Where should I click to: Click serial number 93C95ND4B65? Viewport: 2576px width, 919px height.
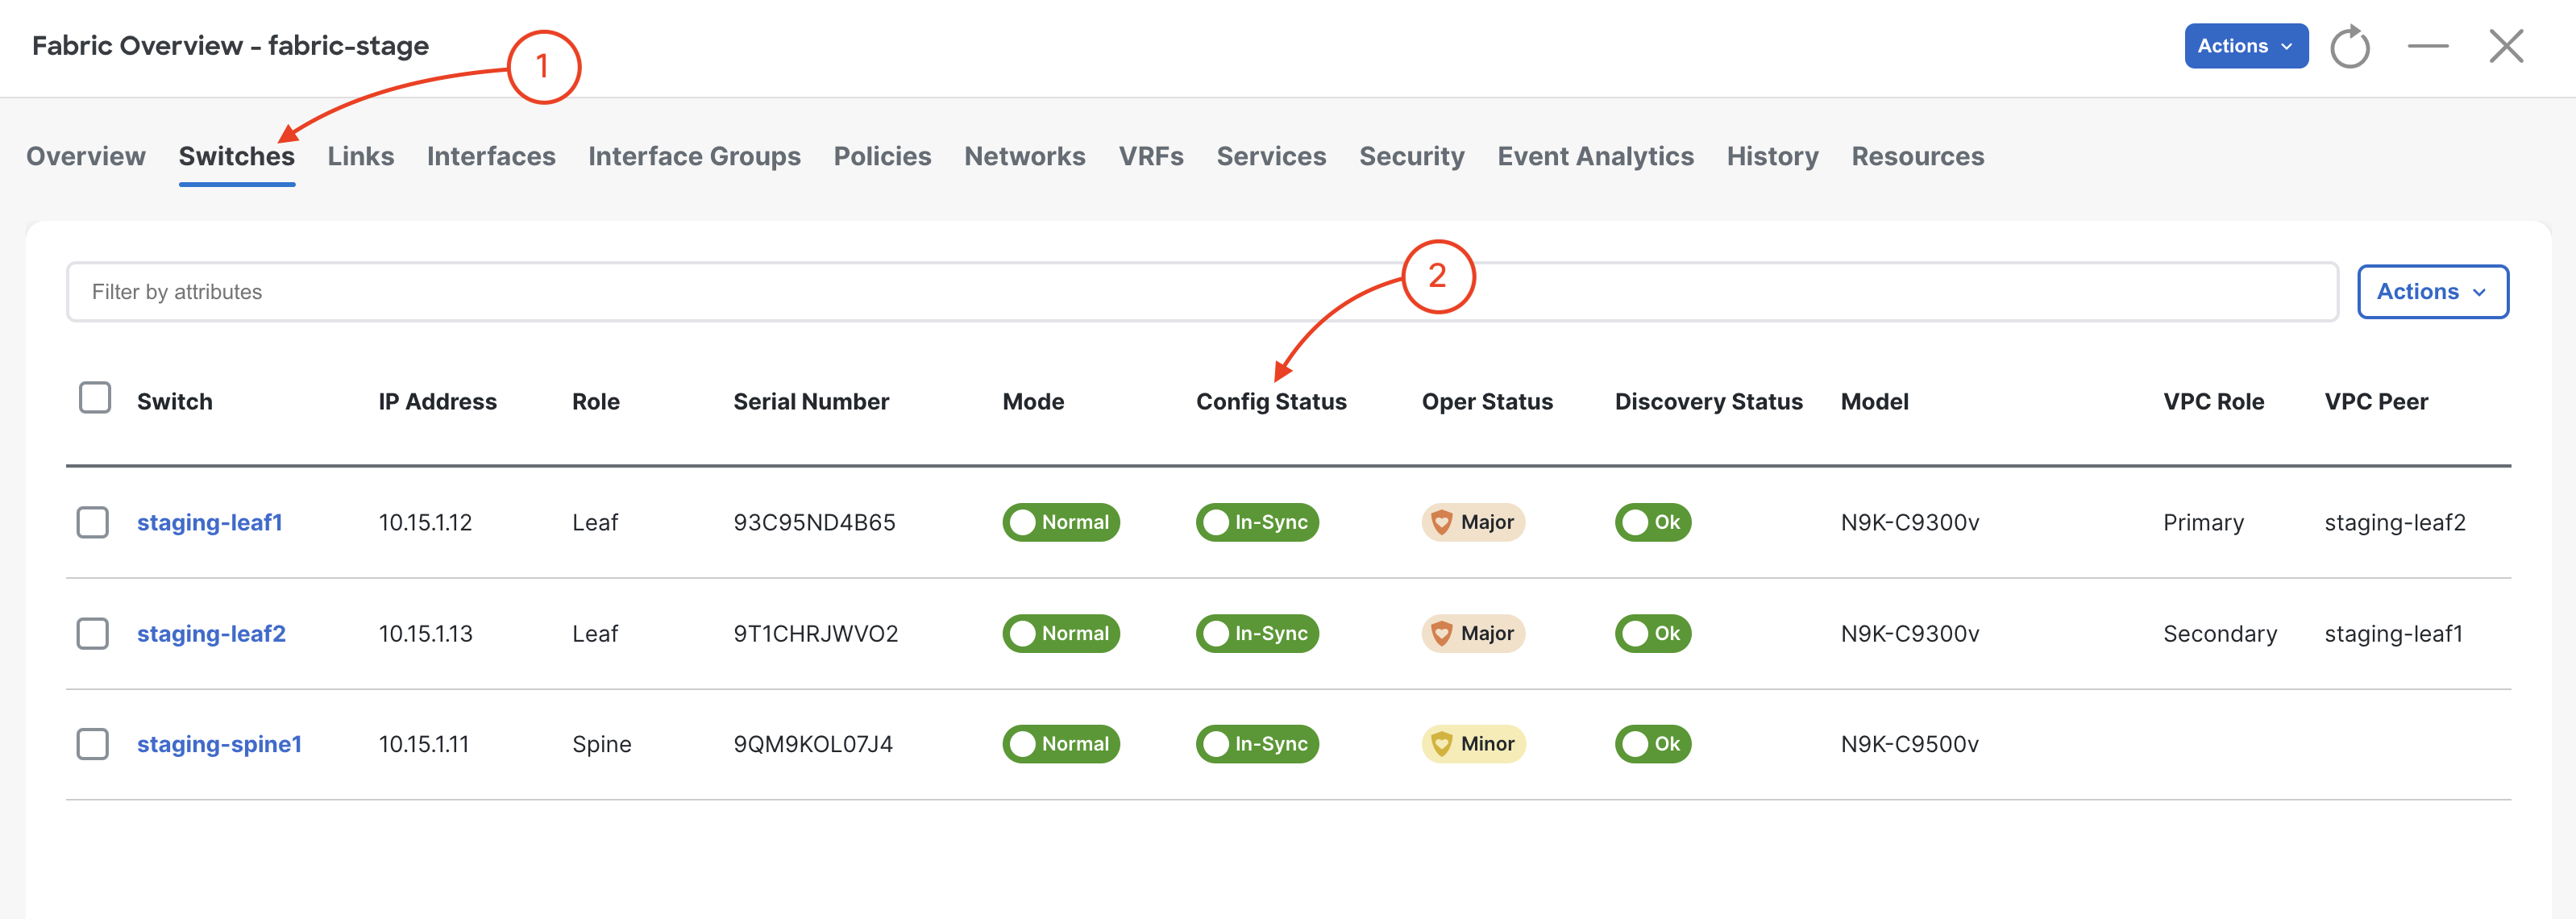point(814,522)
